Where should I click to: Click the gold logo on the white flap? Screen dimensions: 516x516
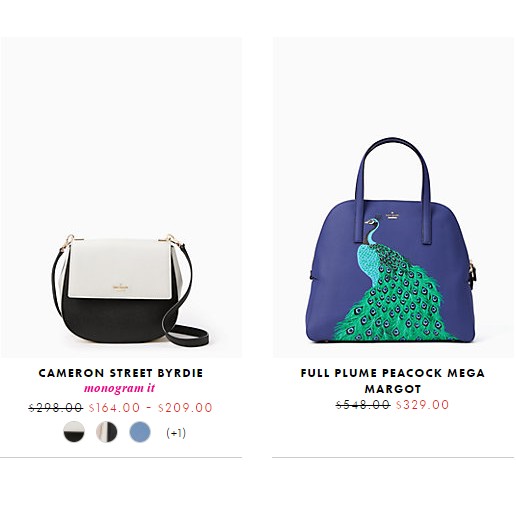coord(120,288)
